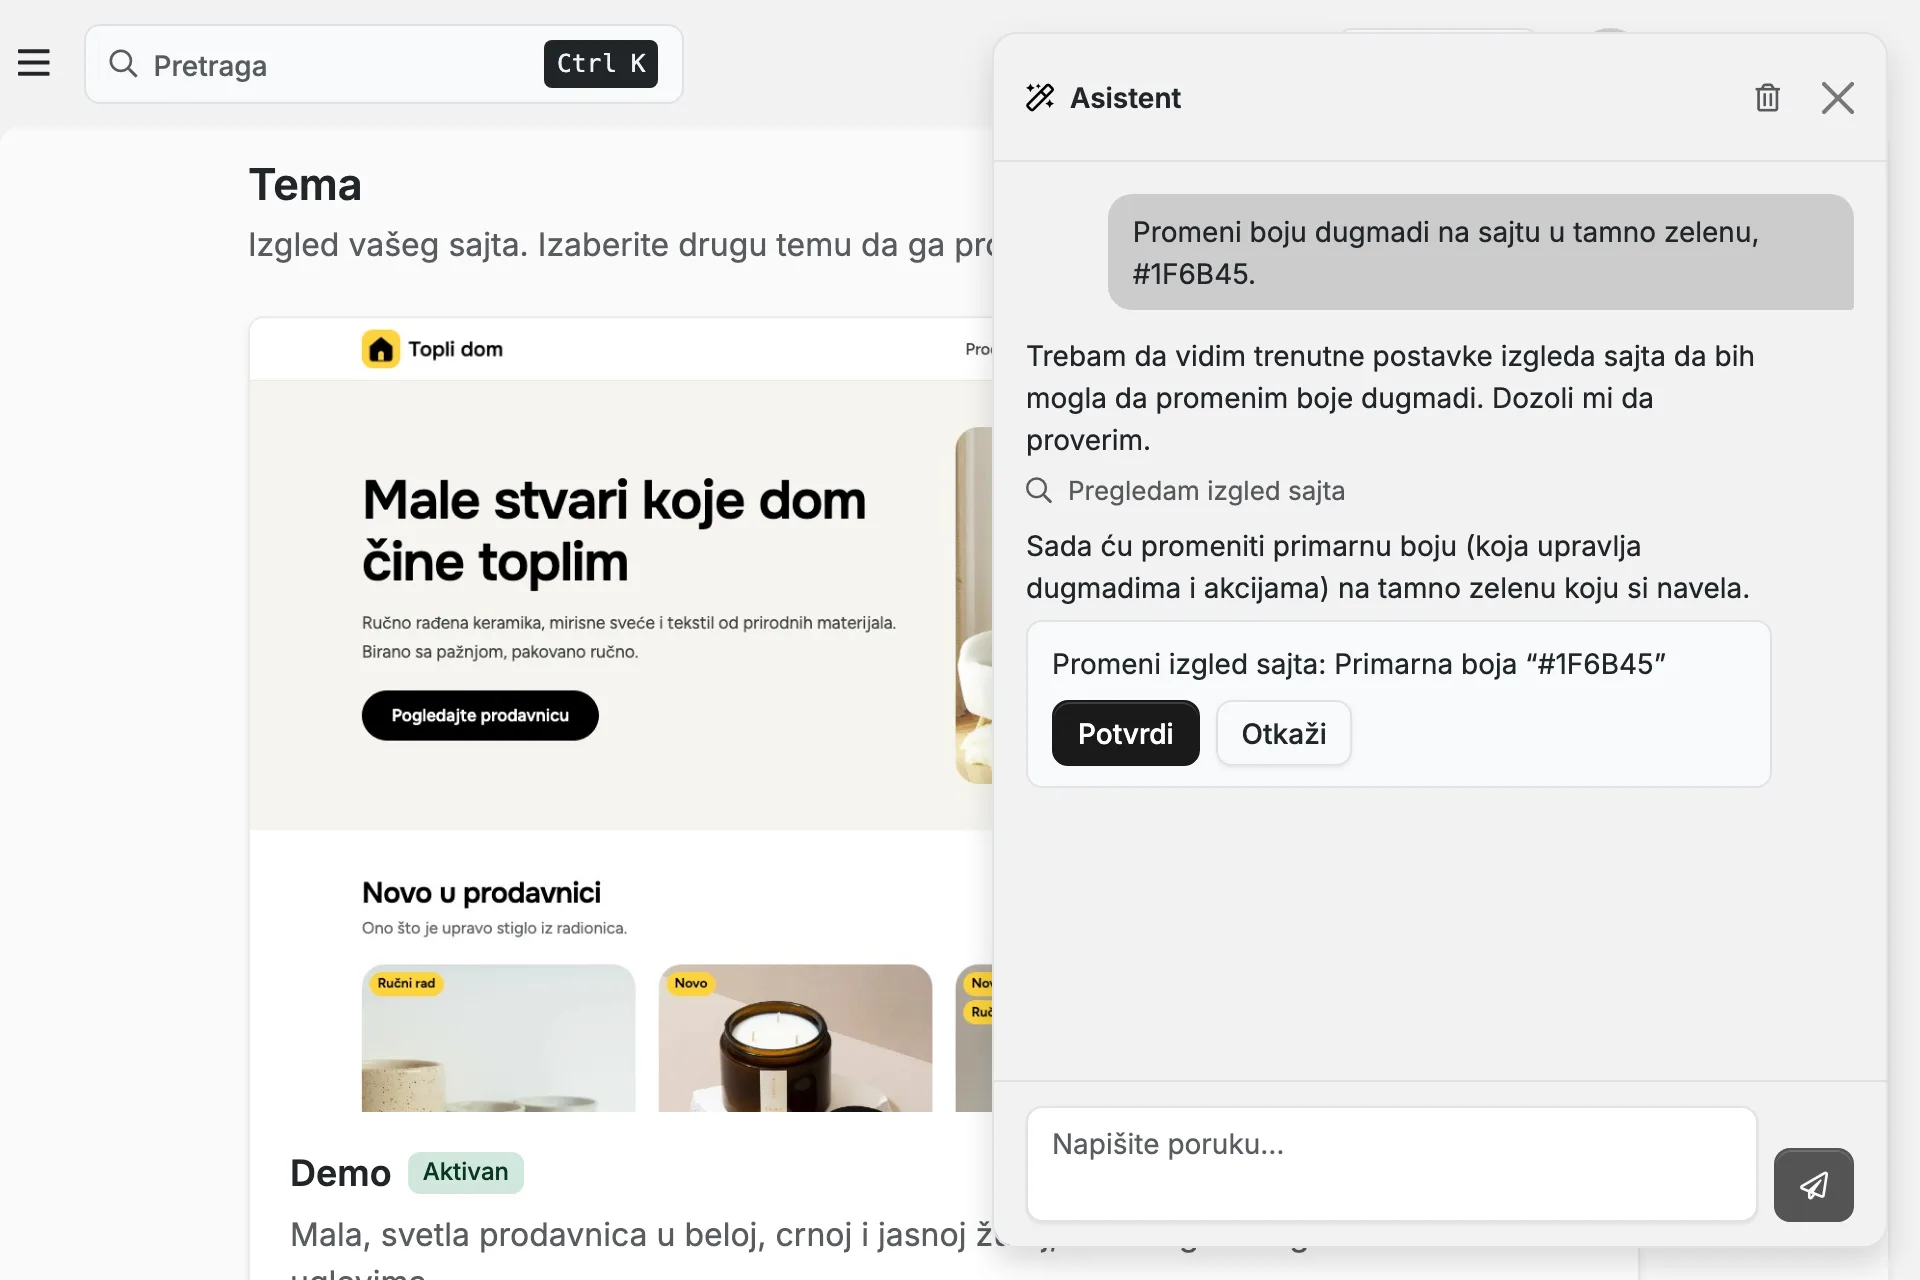Click the Pretraga search field
The width and height of the screenshot is (1920, 1280).
(x=384, y=64)
